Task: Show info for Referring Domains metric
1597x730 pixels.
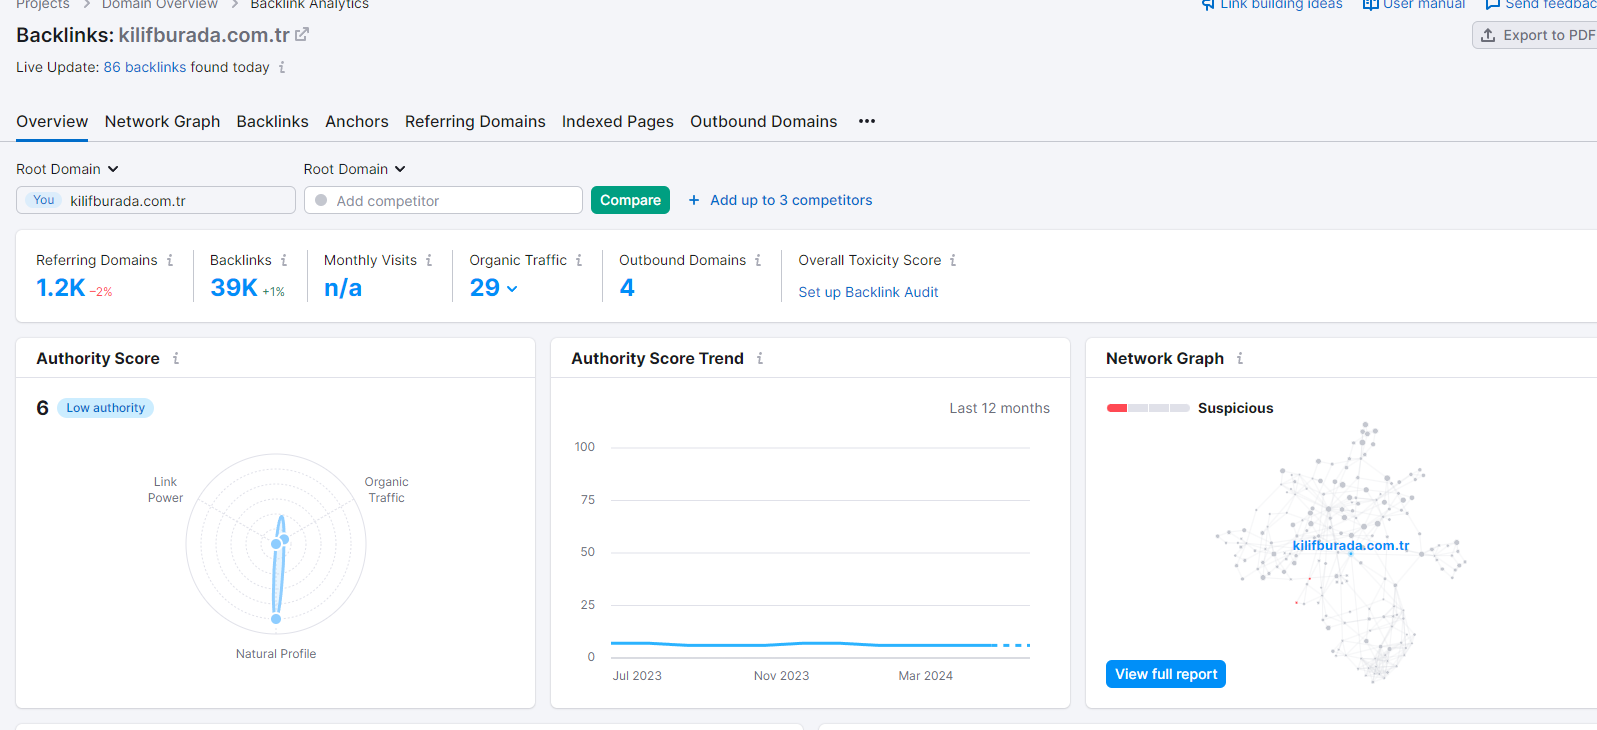Action: 170,260
